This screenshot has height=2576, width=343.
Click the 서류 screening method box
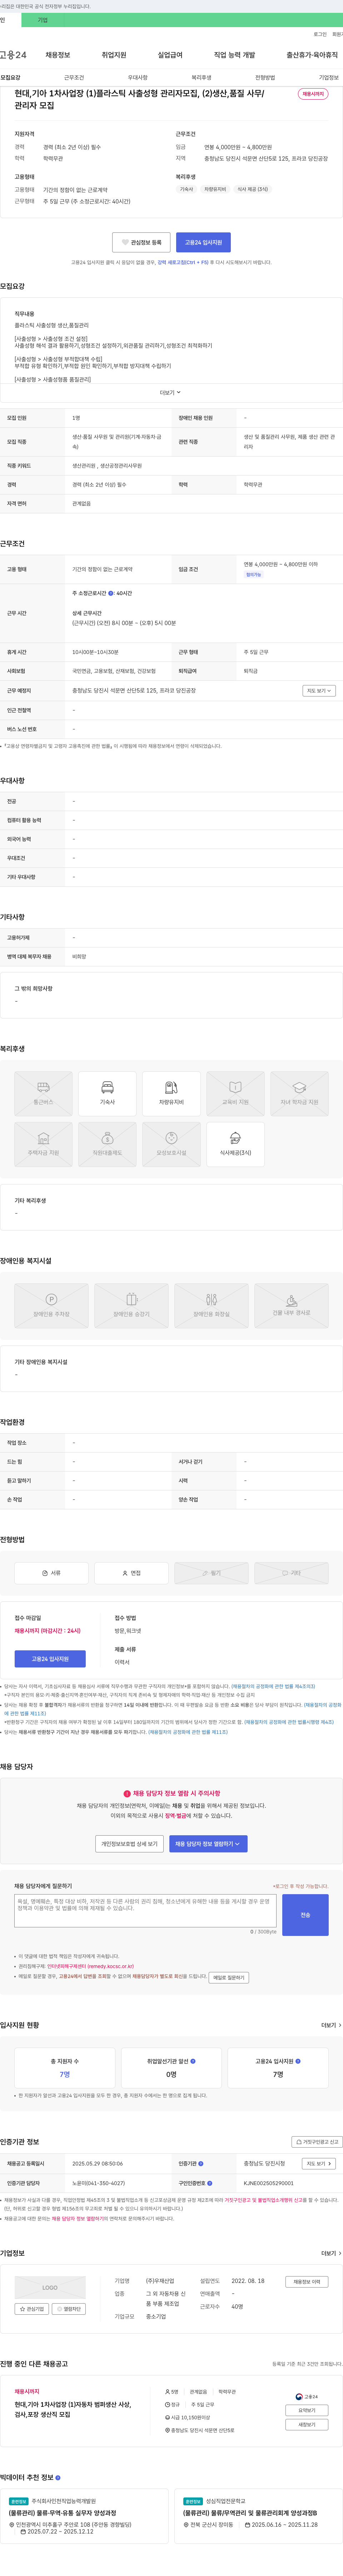click(51, 1573)
